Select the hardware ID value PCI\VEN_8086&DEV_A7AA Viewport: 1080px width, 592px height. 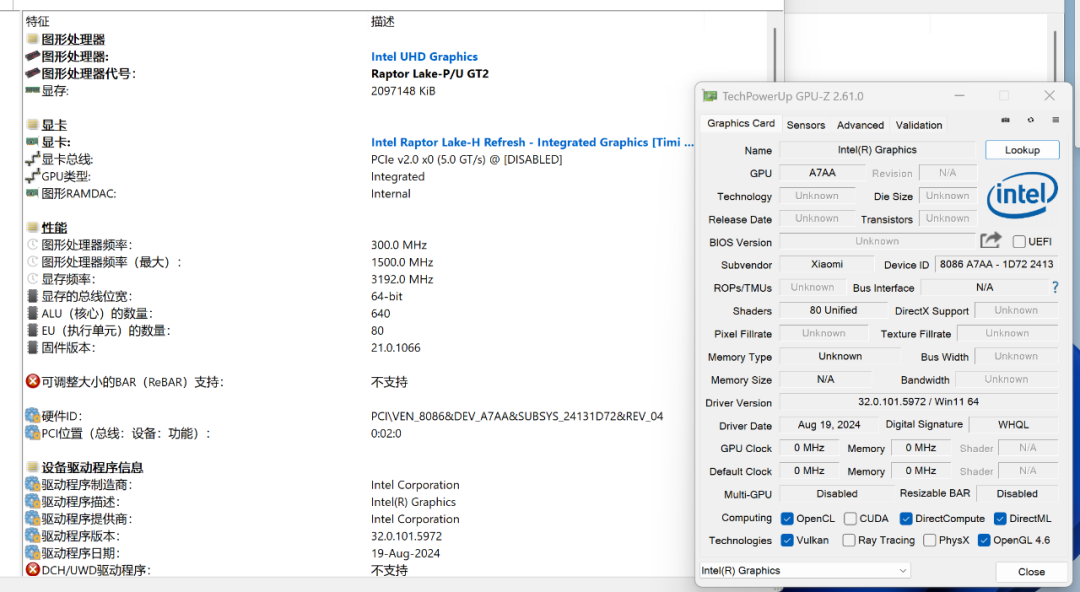click(x=517, y=416)
